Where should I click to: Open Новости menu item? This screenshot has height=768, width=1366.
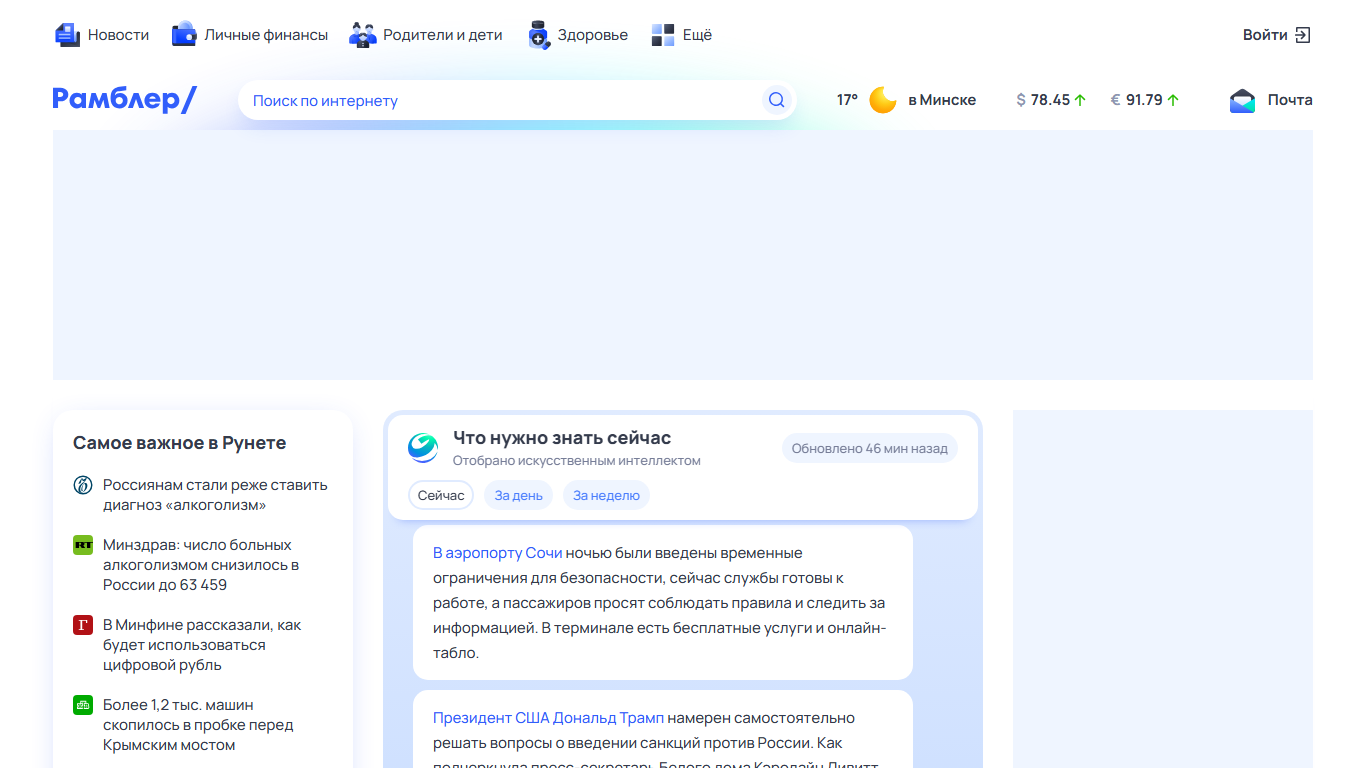pyautogui.click(x=101, y=35)
